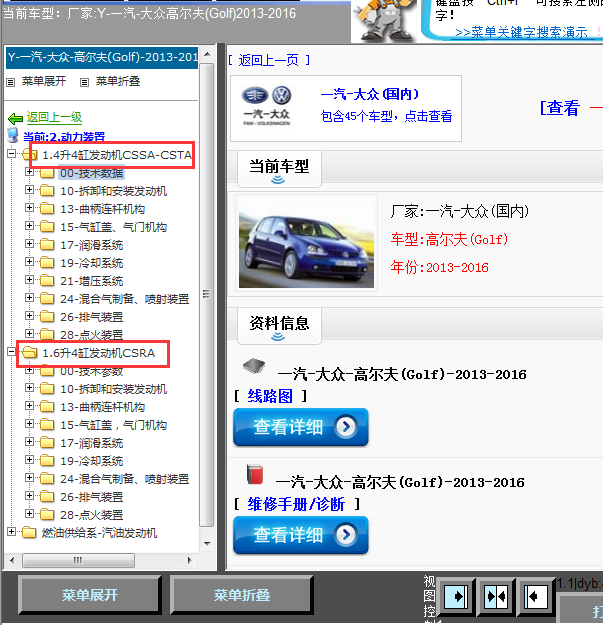The width and height of the screenshot is (603, 625).
Task: Click the tree panel scroll-up arrow
Action: (207, 54)
